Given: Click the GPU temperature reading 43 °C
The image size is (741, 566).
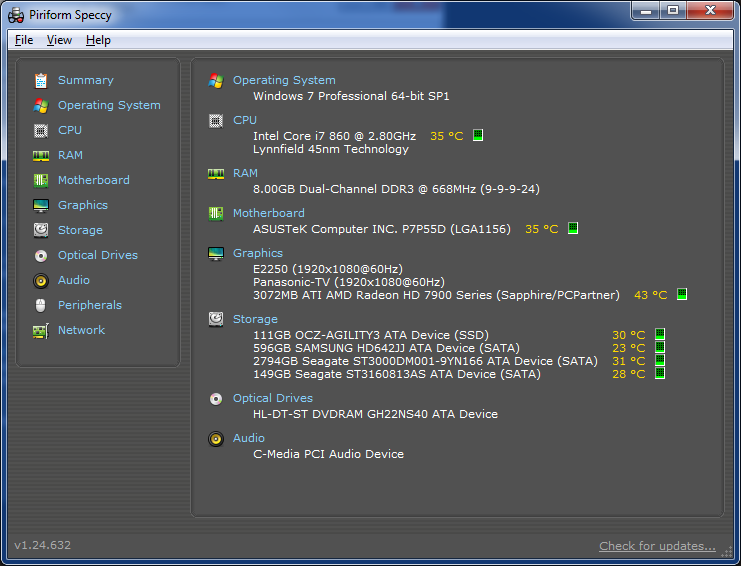Looking at the screenshot, I should pyautogui.click(x=650, y=295).
